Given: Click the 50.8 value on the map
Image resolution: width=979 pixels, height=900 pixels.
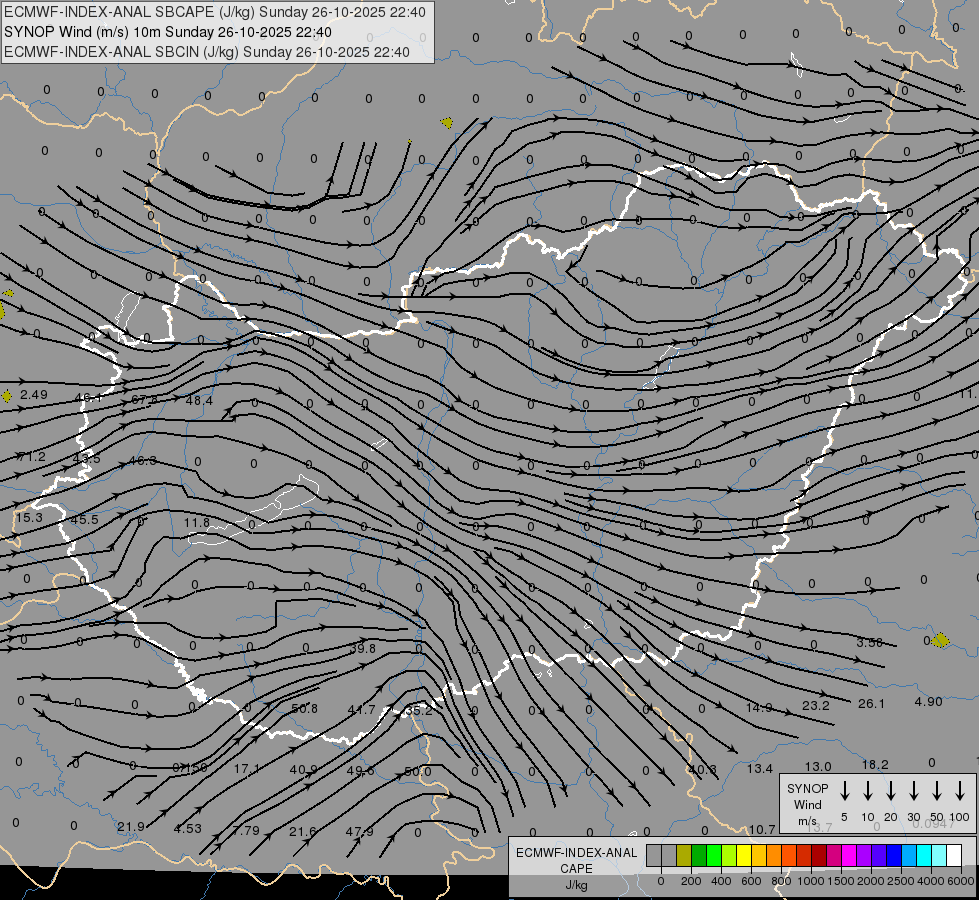Looking at the screenshot, I should [305, 708].
